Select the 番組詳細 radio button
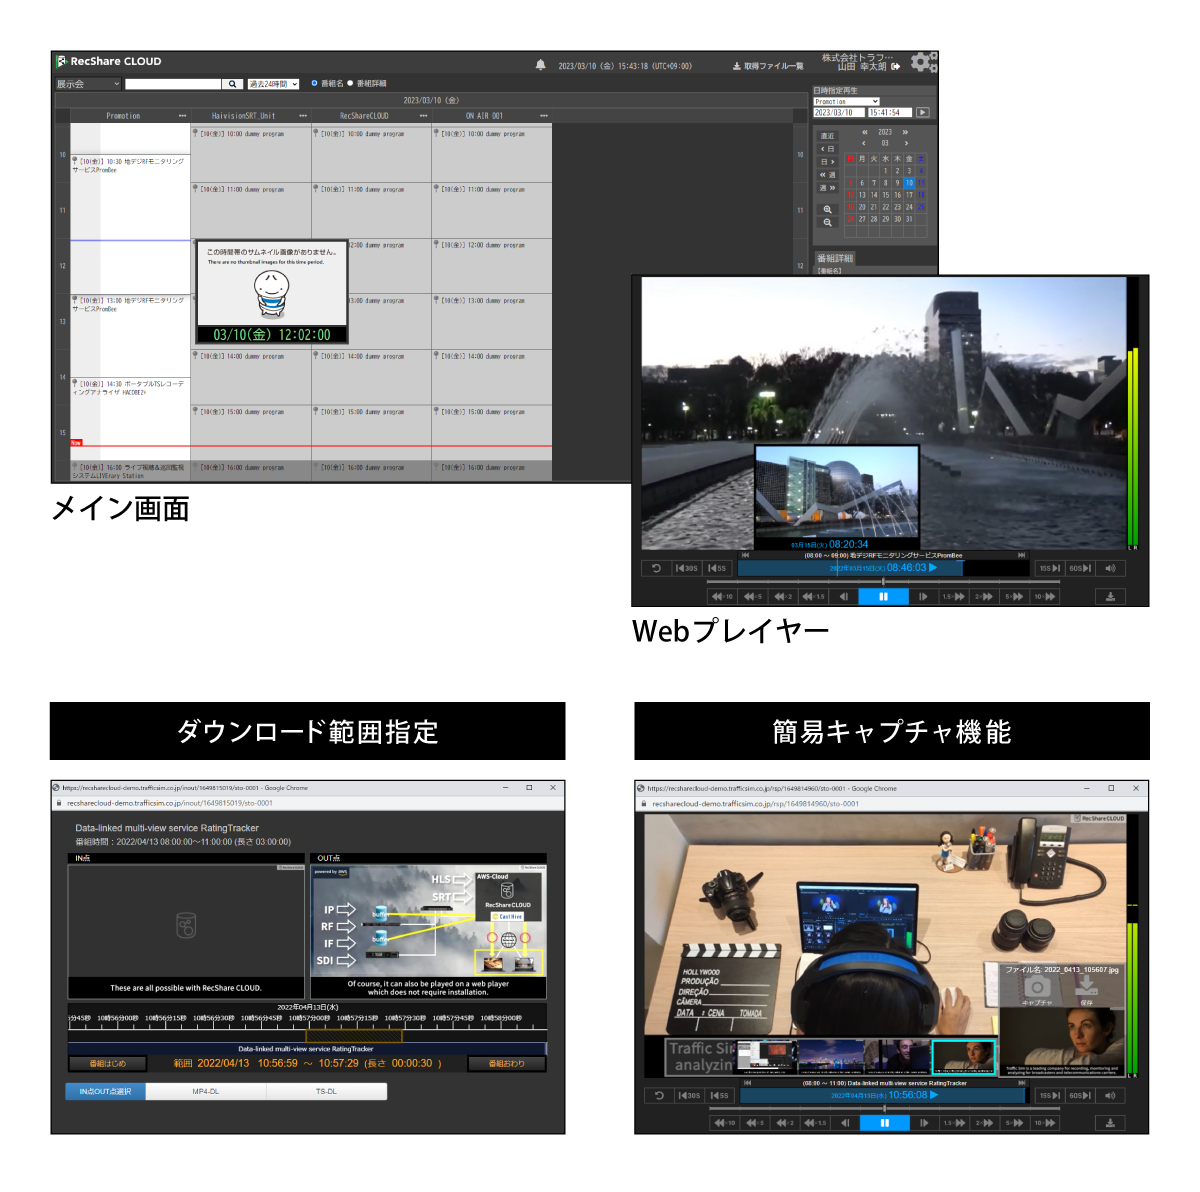 coord(350,83)
